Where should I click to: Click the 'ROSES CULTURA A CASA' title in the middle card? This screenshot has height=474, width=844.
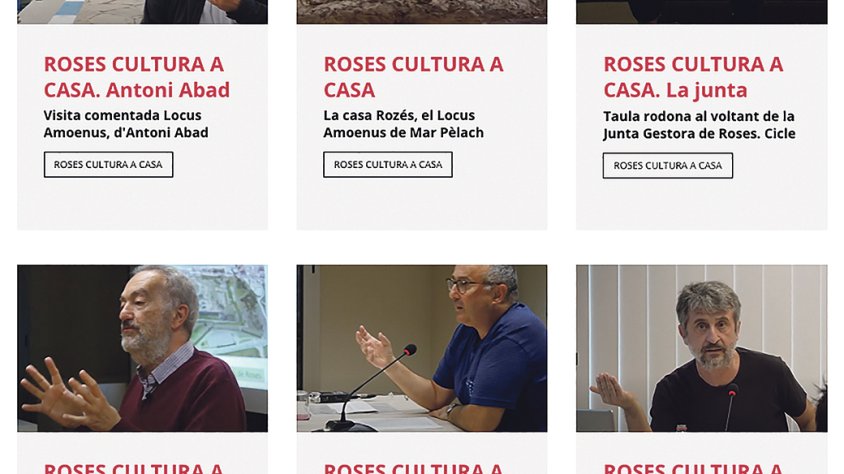coord(413,77)
